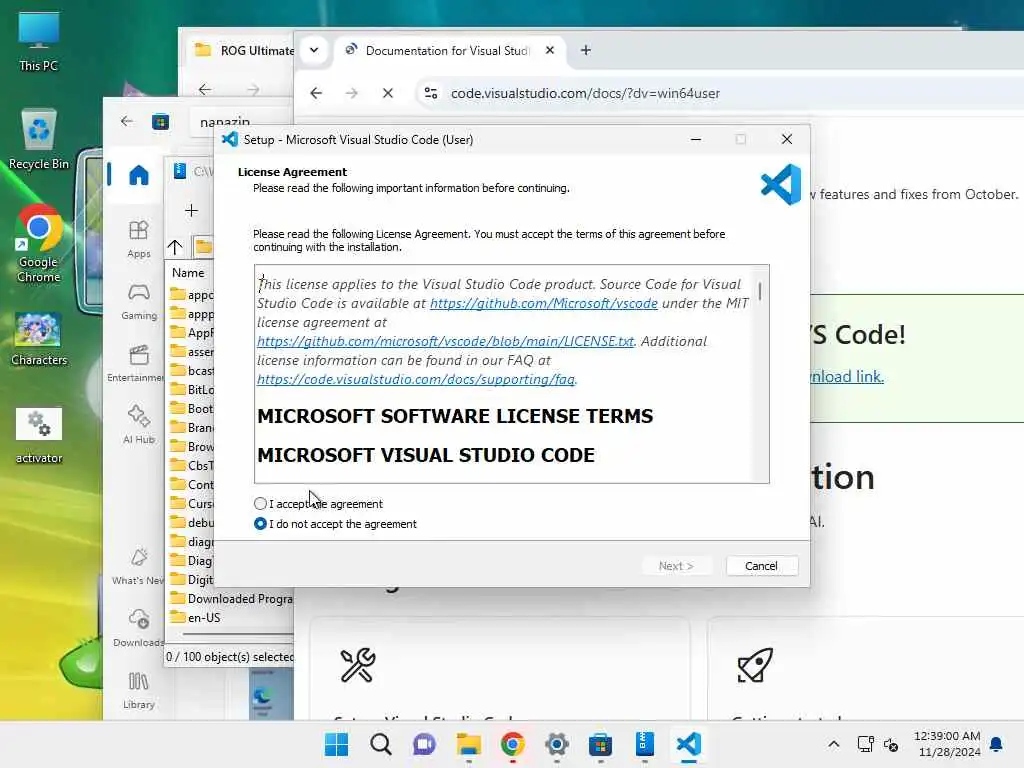Click the site information icon in address bar
Viewport: 1024px width, 768px height.
point(431,93)
